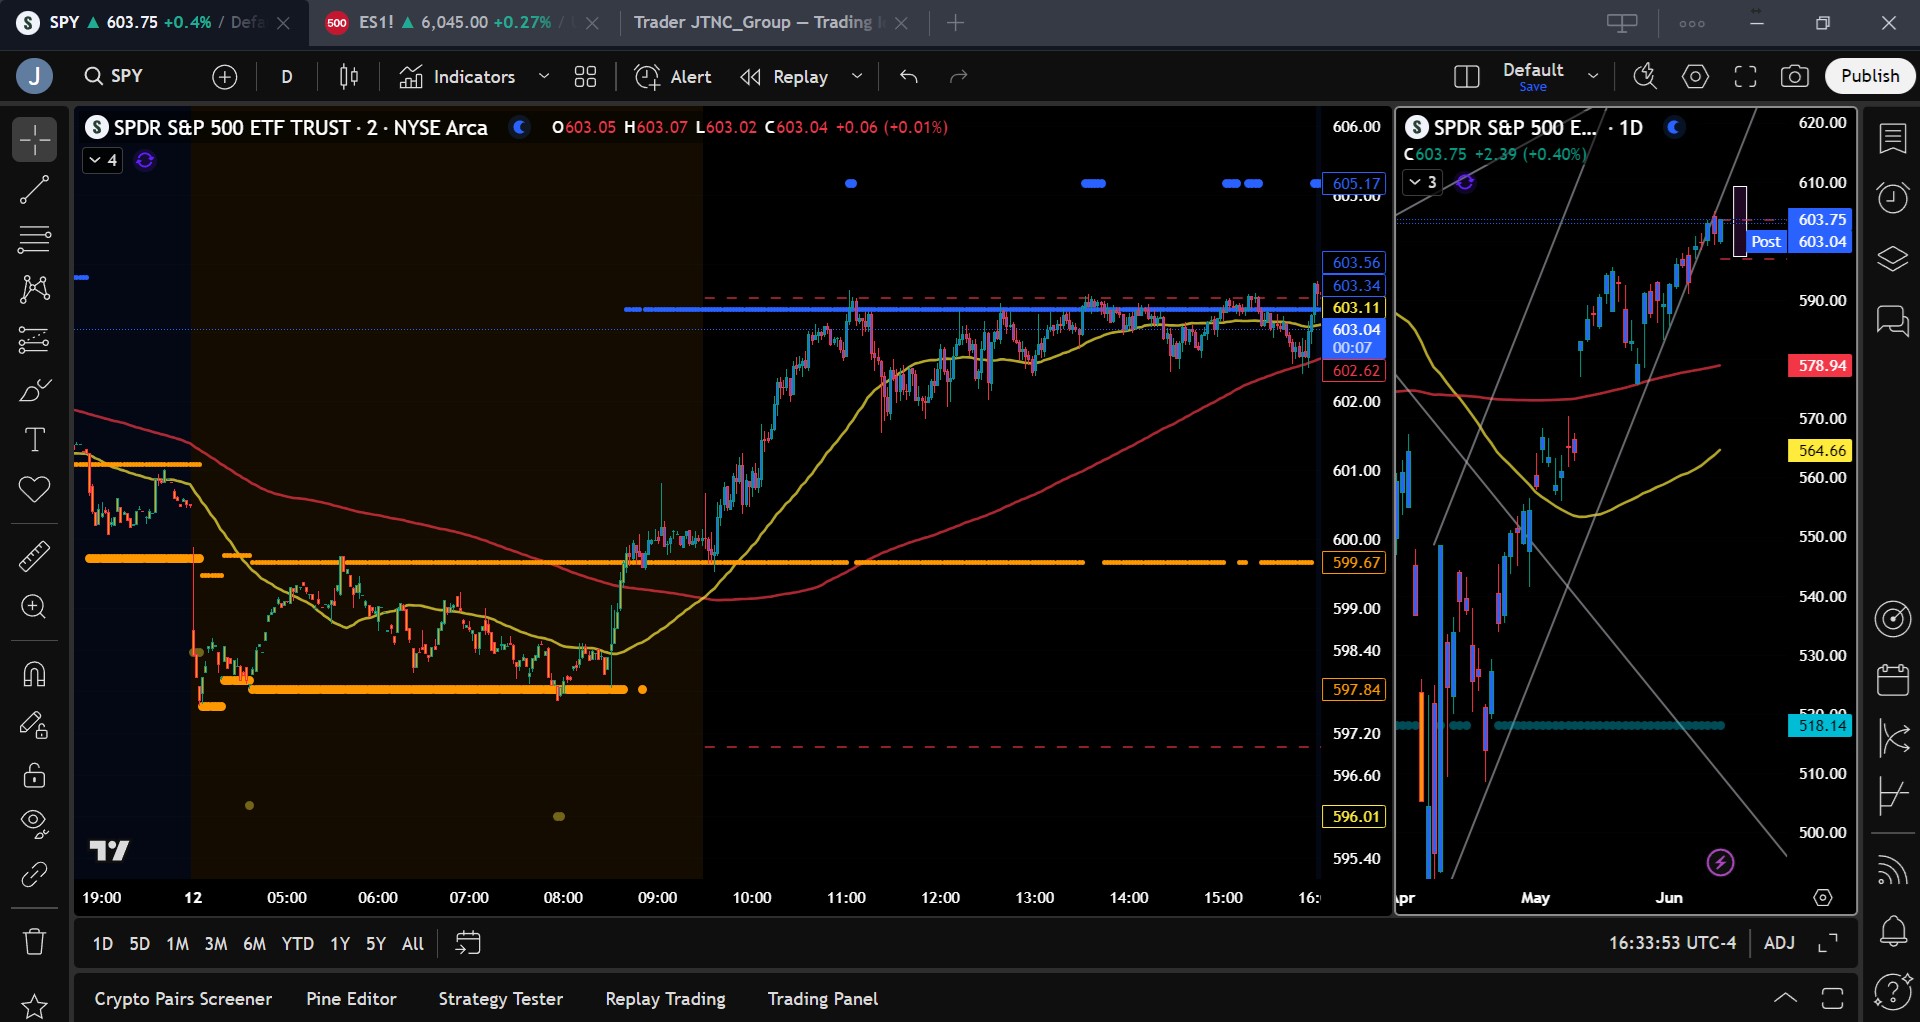Screen dimensions: 1920x1022
Task: Open chart settings hexagon icon
Action: [x=1695, y=77]
